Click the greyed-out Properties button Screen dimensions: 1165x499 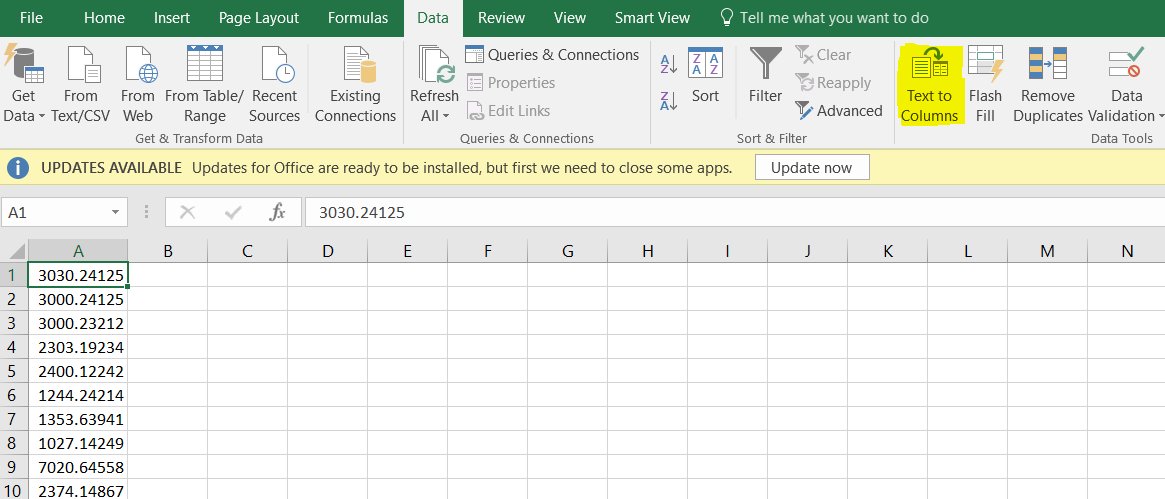click(x=511, y=82)
